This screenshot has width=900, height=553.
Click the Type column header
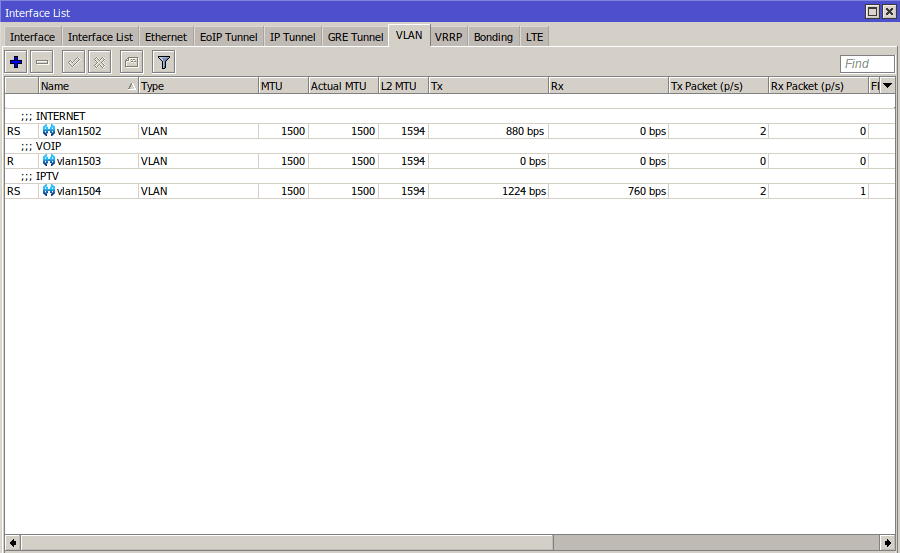(x=198, y=86)
